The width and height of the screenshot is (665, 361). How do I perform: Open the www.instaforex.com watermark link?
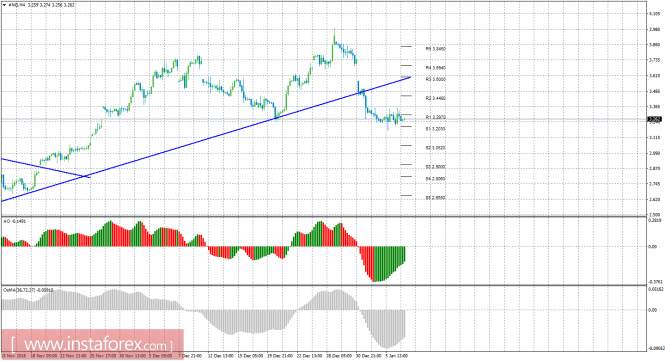click(92, 344)
